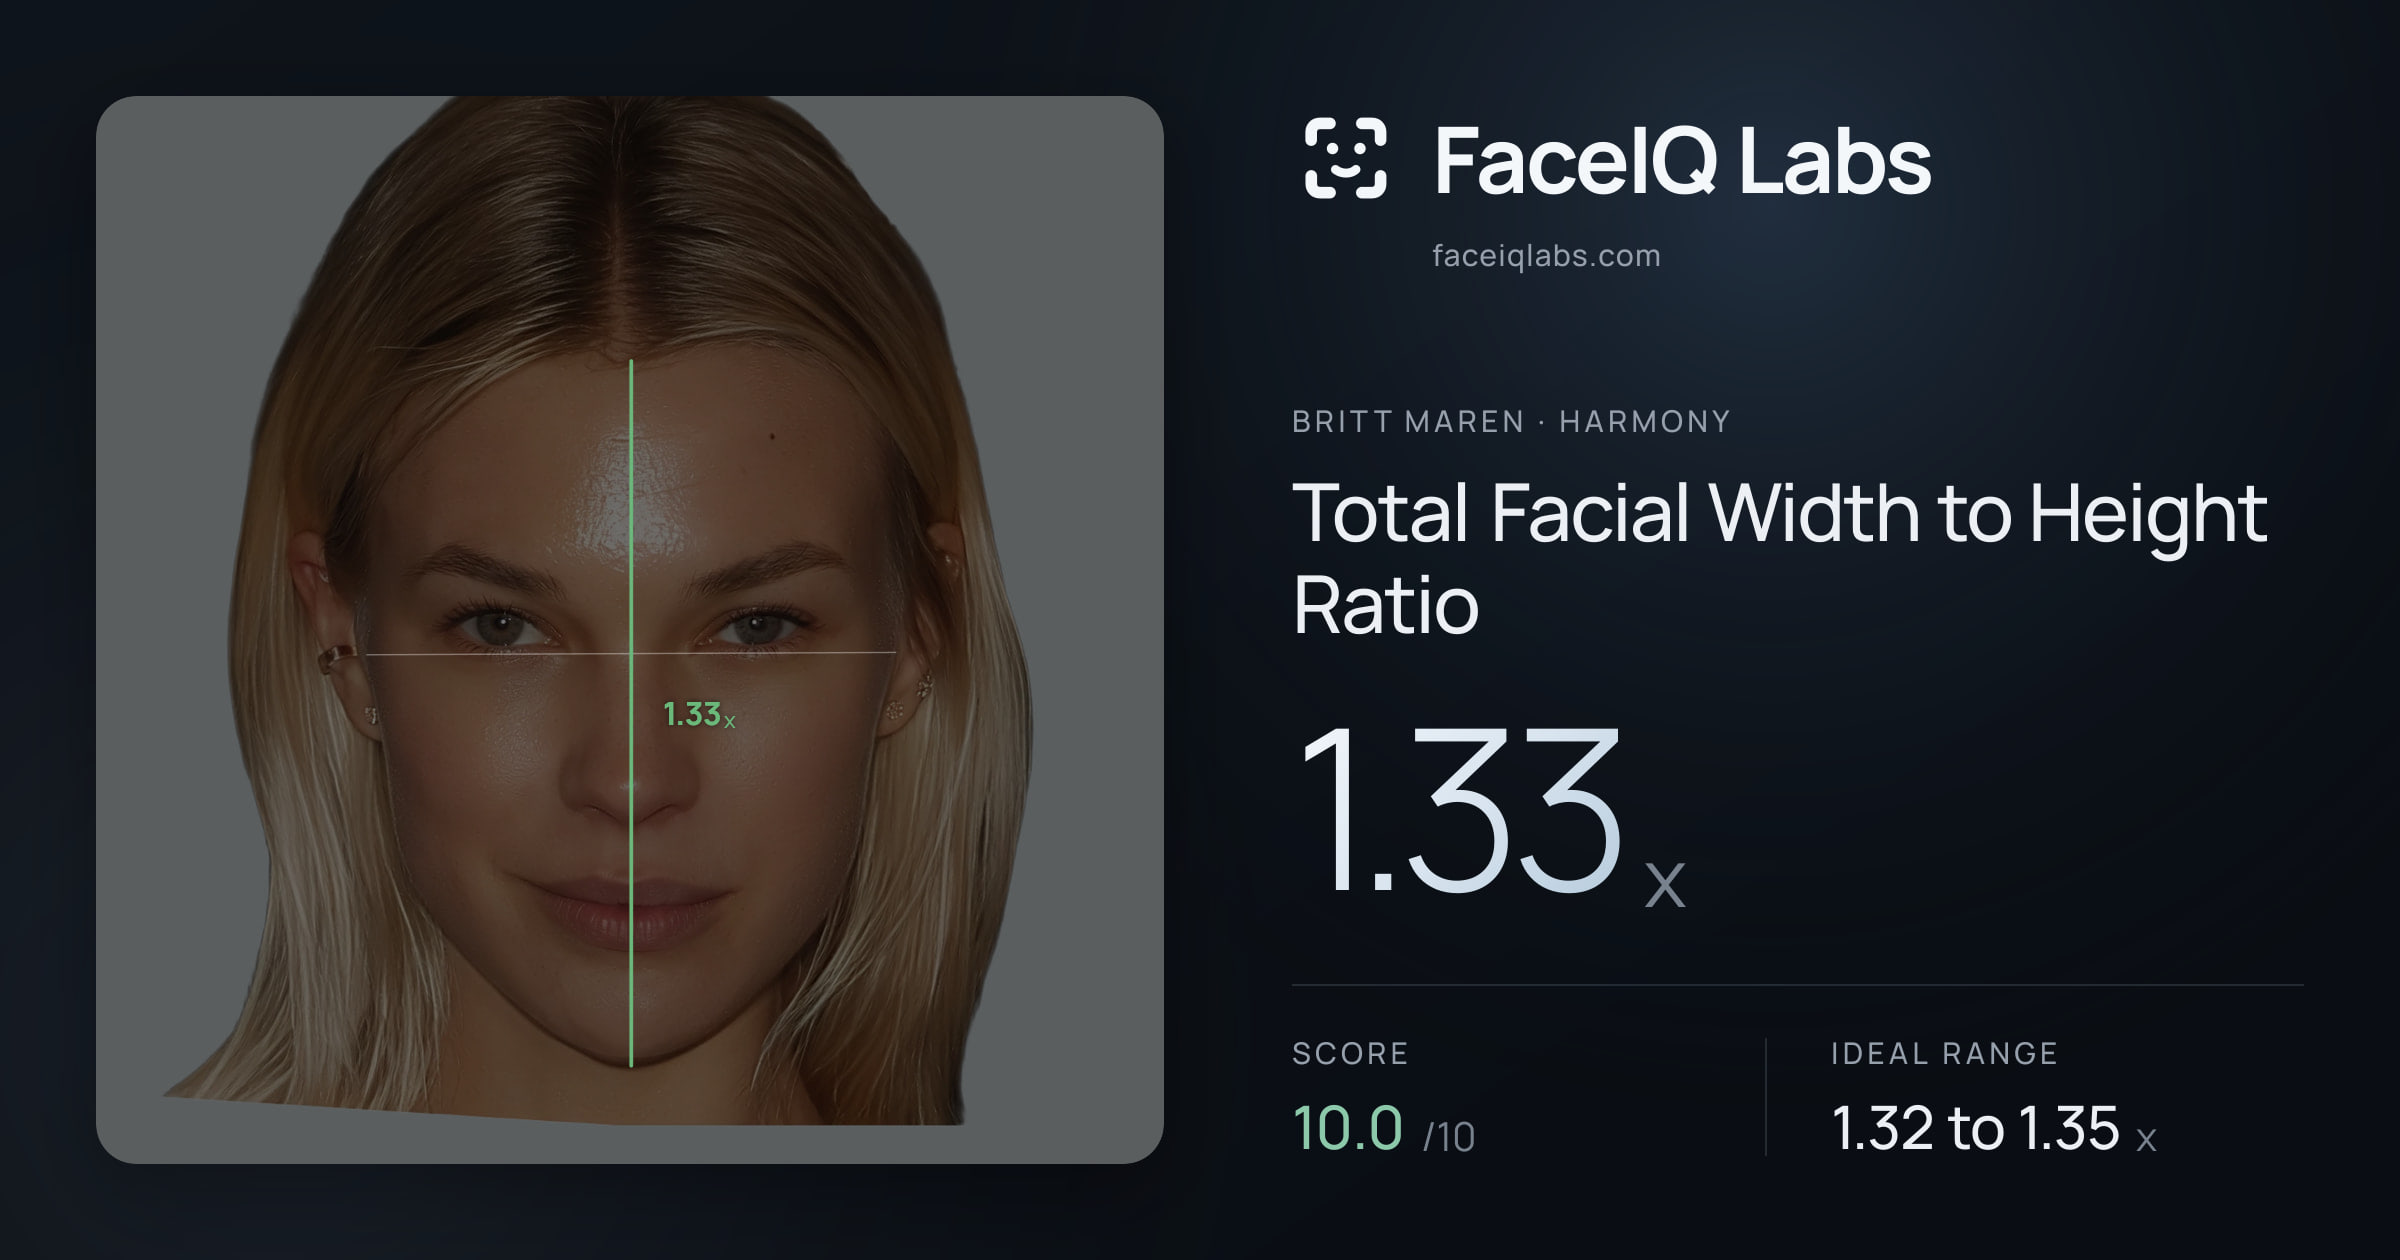This screenshot has height=1260, width=2400.
Task: Click the green 1.33x label on the face
Action: [x=699, y=715]
